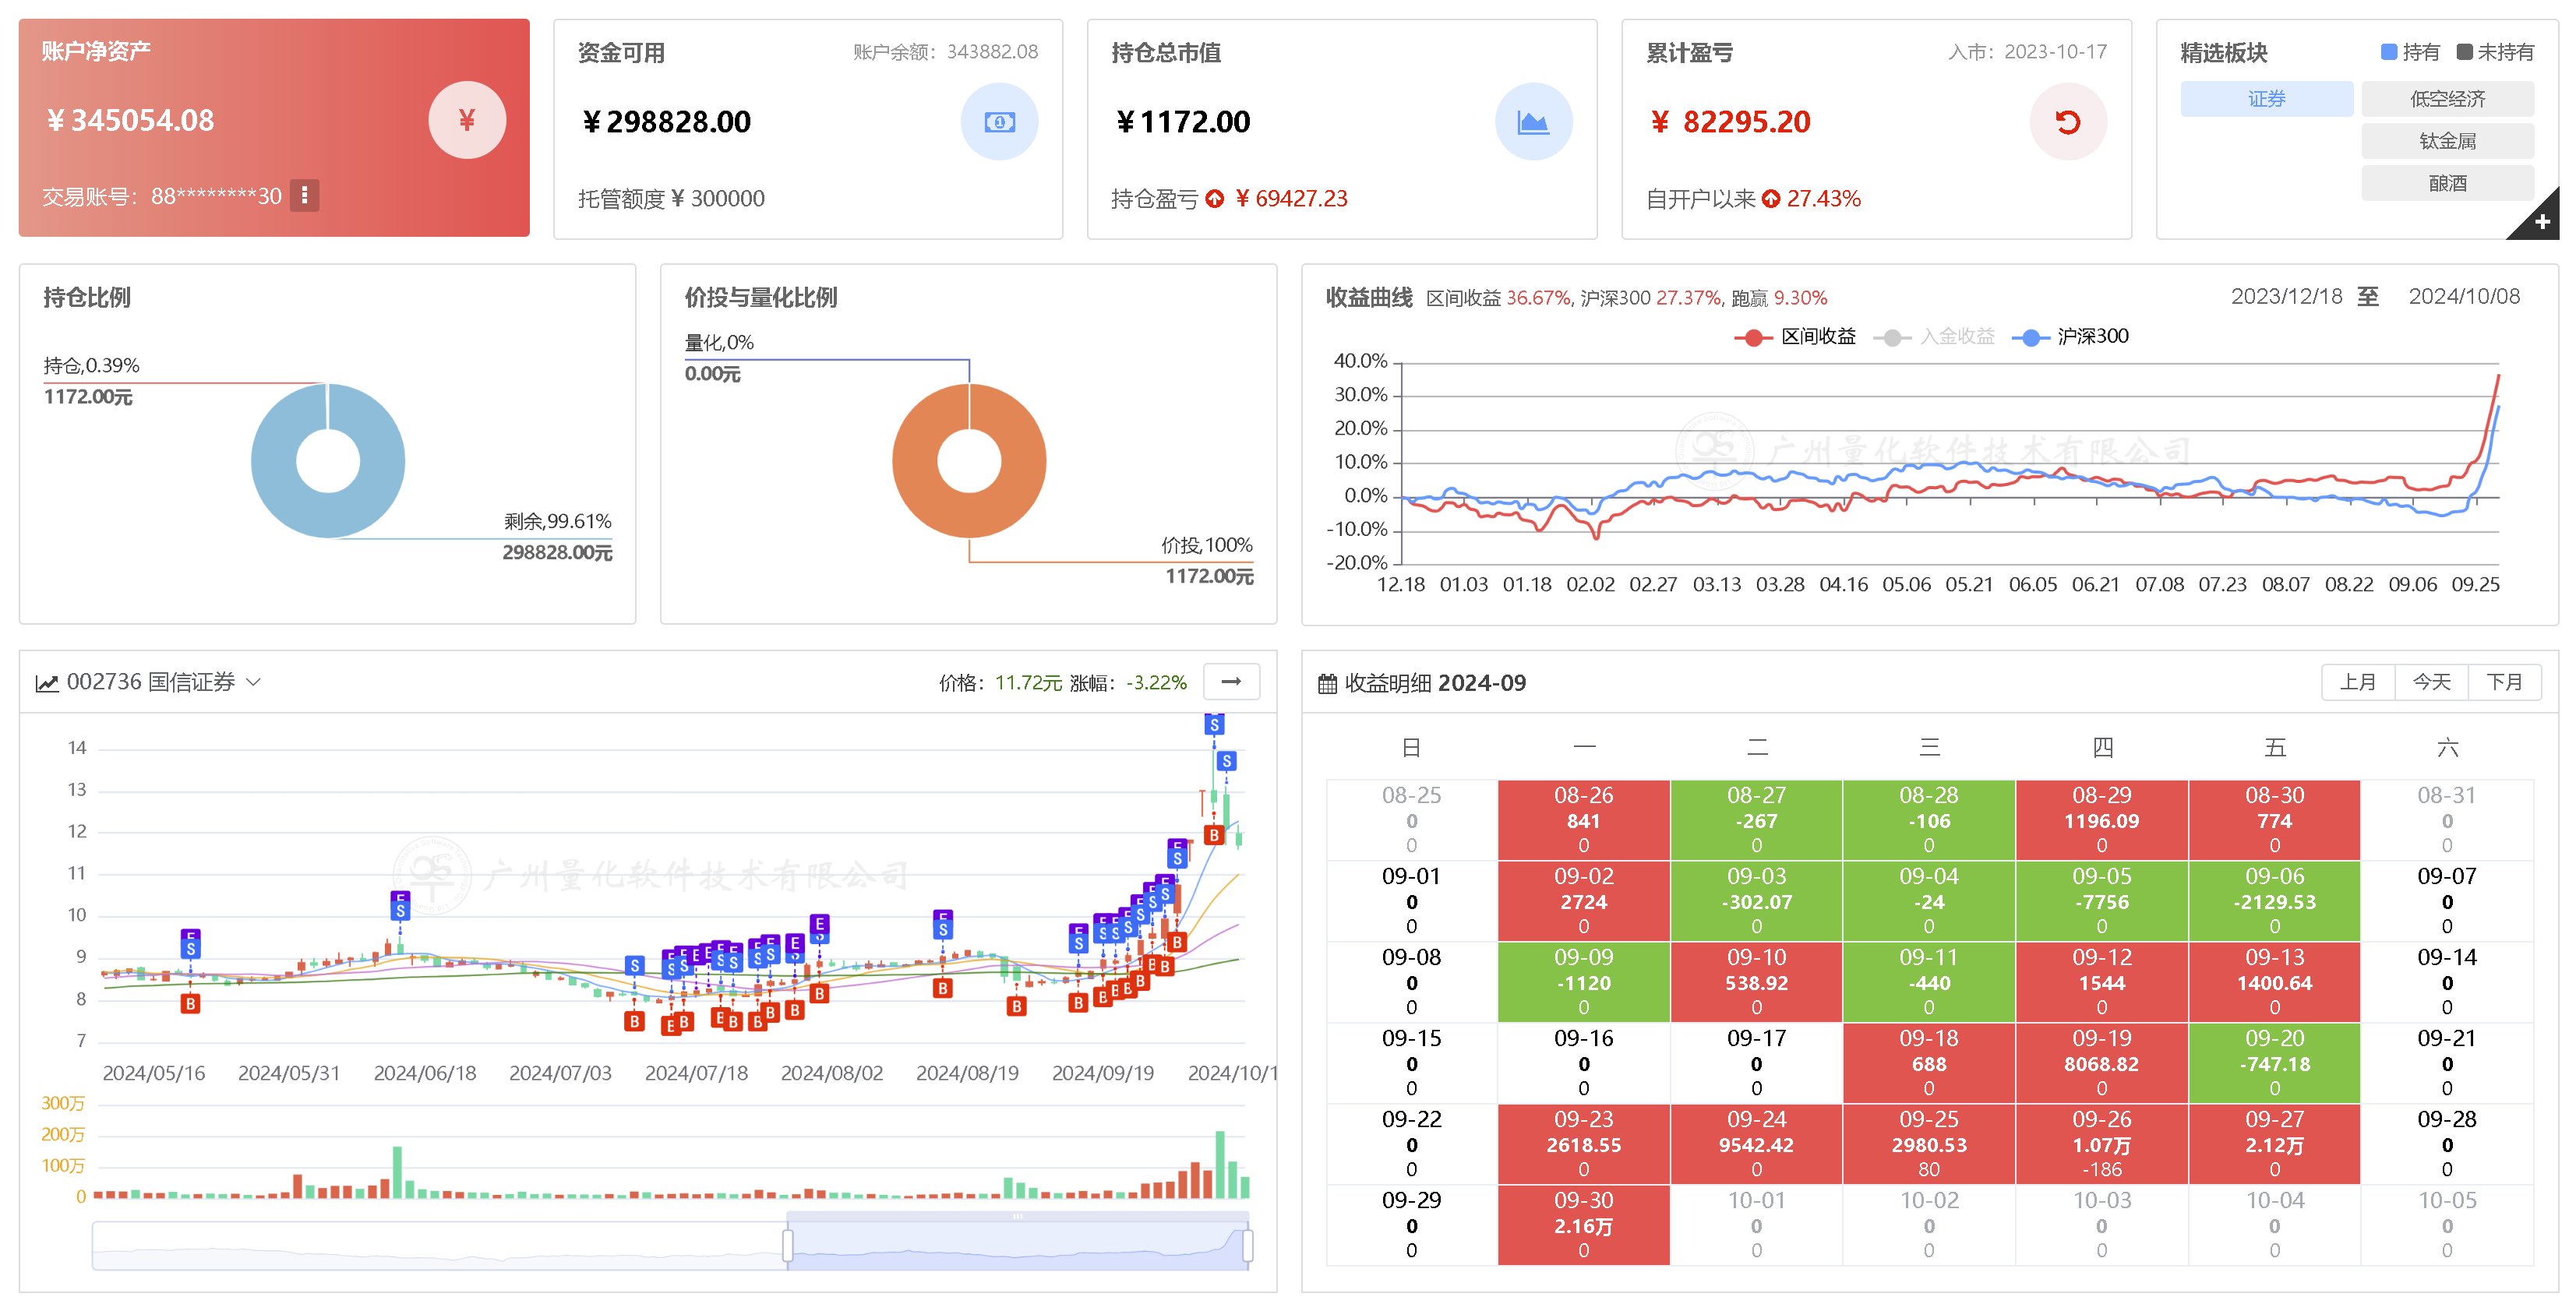2576x1311 pixels.
Task: Click the 下月 button
Action: (2504, 682)
